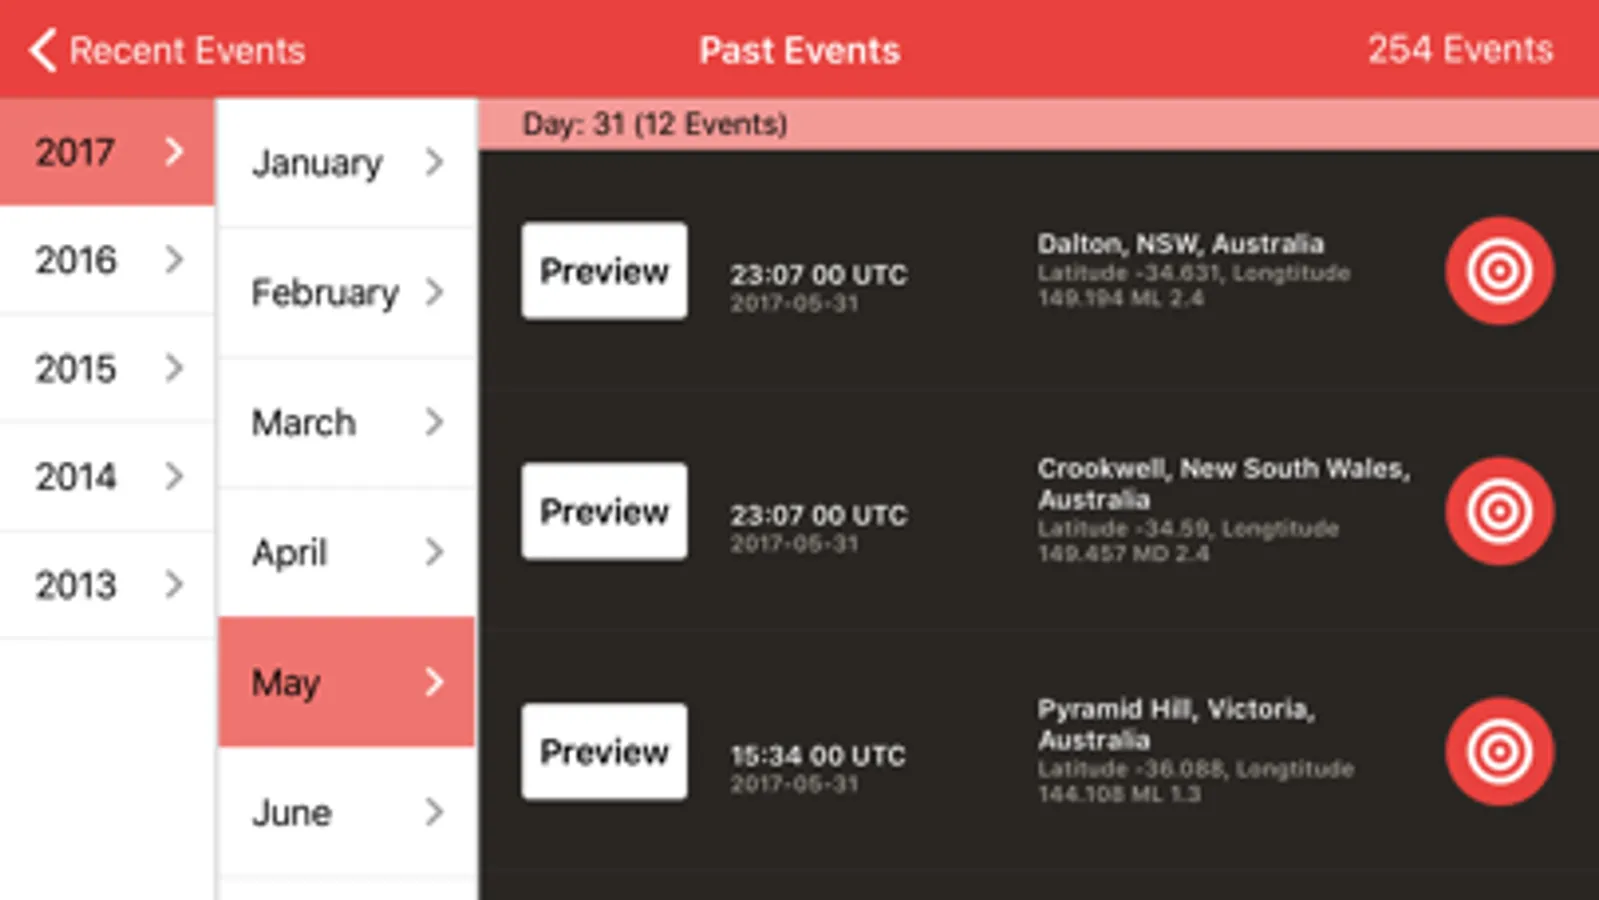Expand the 2015 year row

[x=107, y=368]
